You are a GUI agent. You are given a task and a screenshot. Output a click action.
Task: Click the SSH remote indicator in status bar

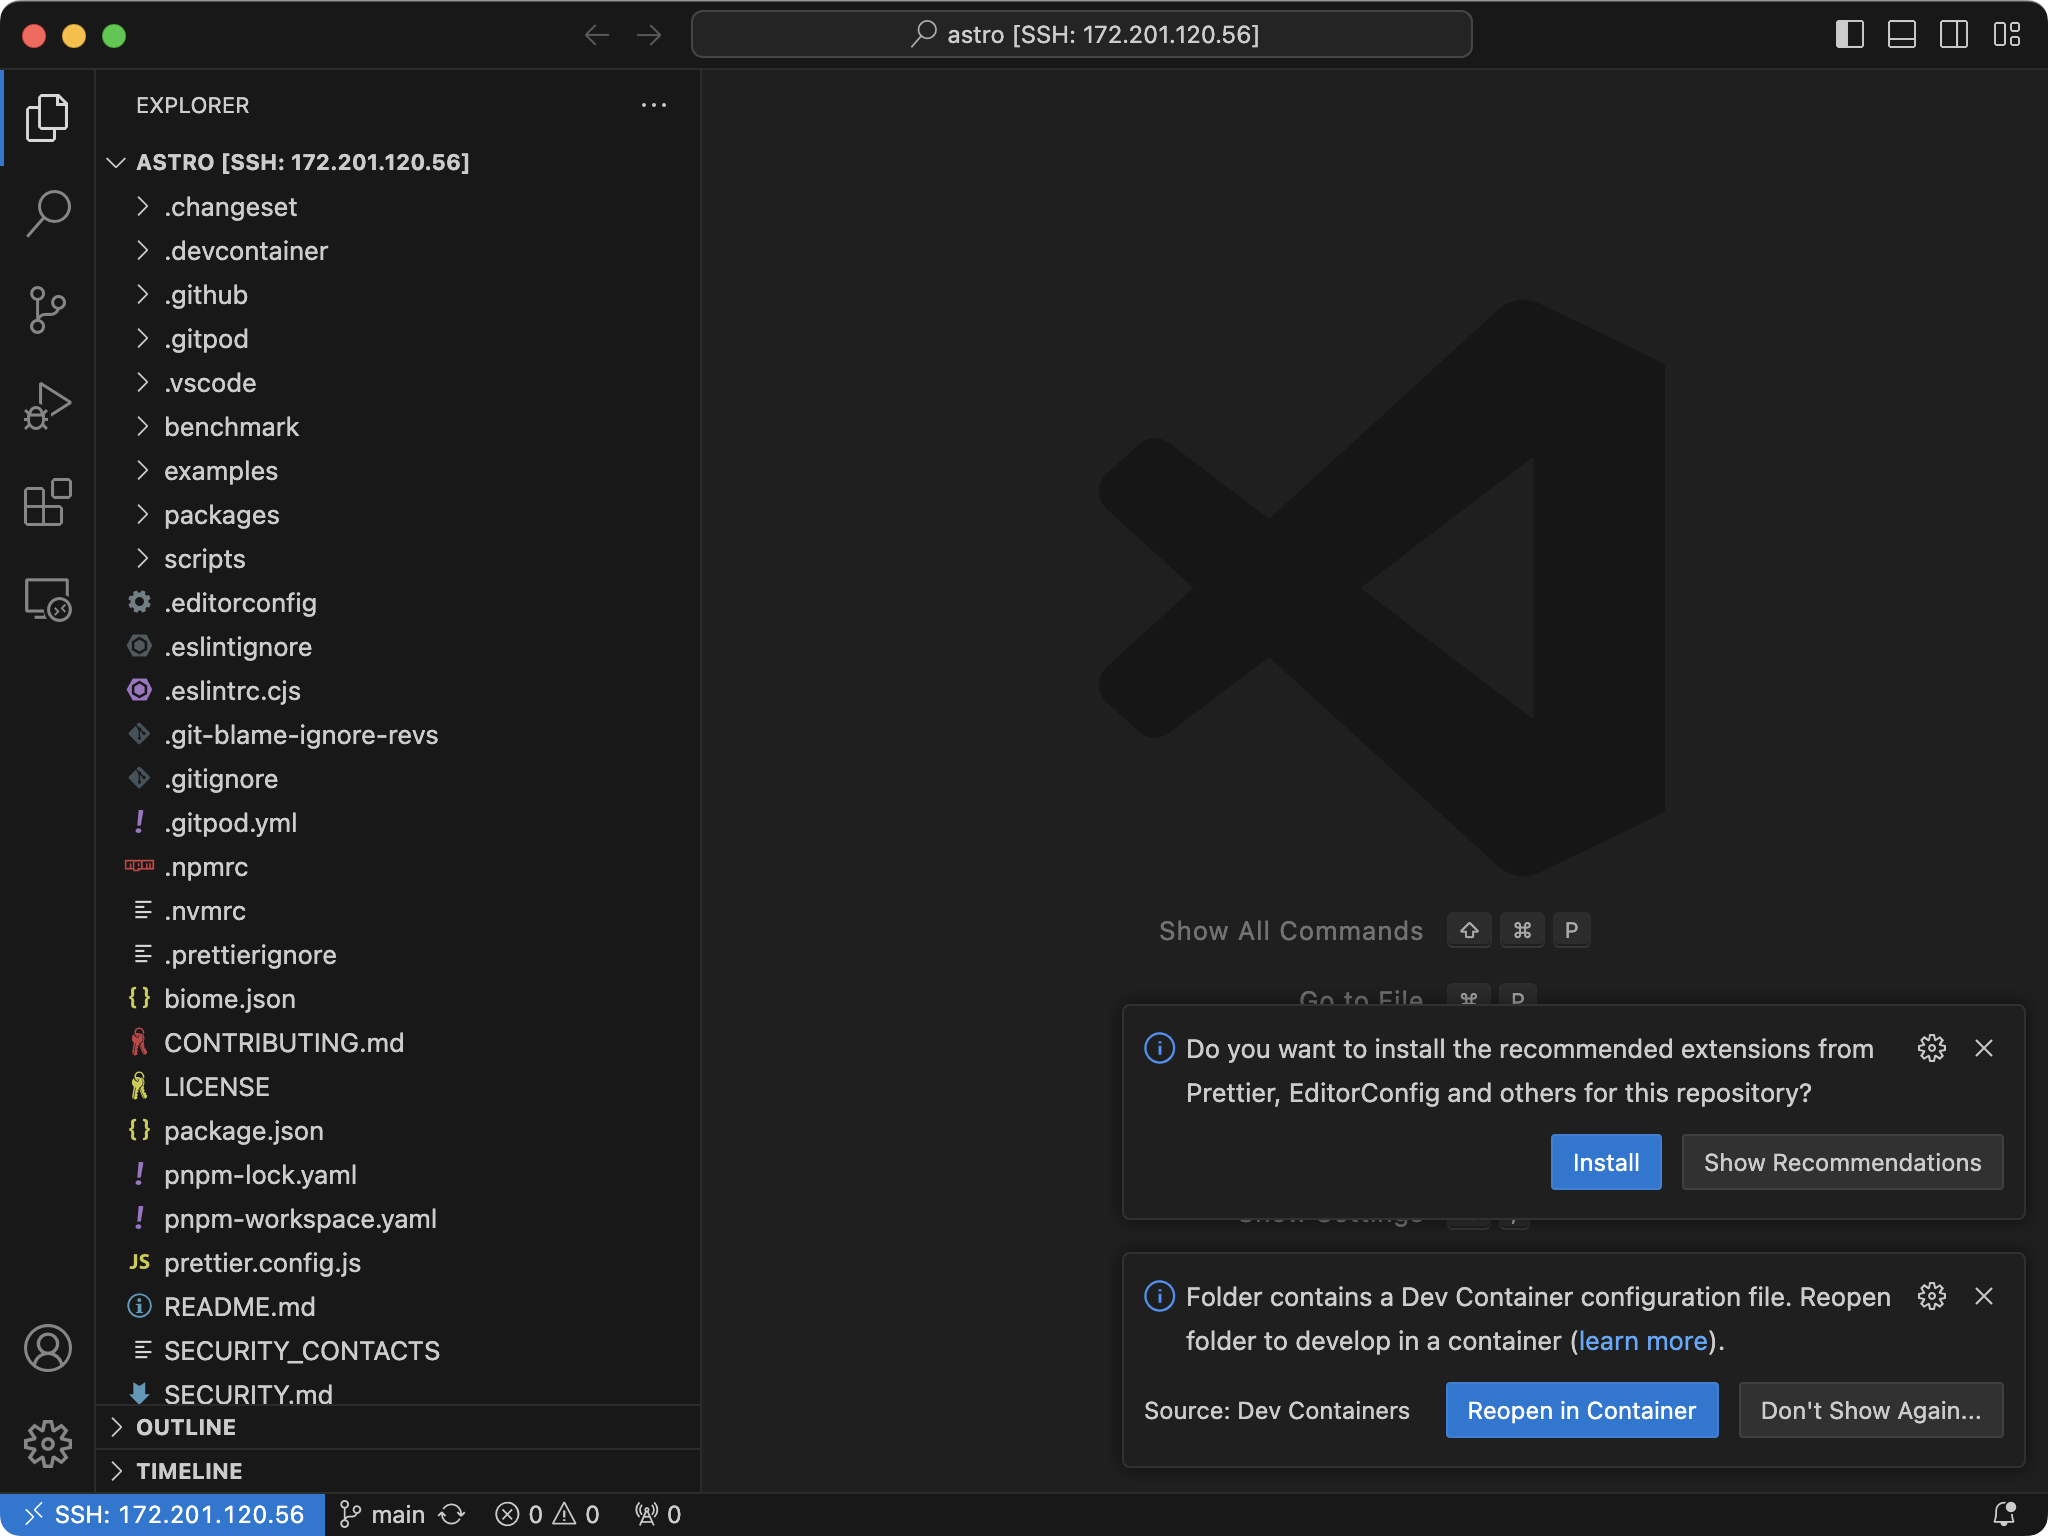[x=163, y=1514]
